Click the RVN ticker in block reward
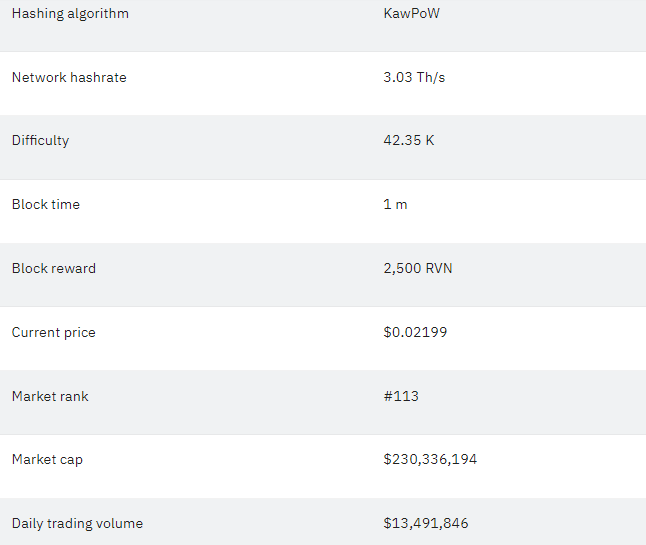The width and height of the screenshot is (646, 545). (439, 269)
